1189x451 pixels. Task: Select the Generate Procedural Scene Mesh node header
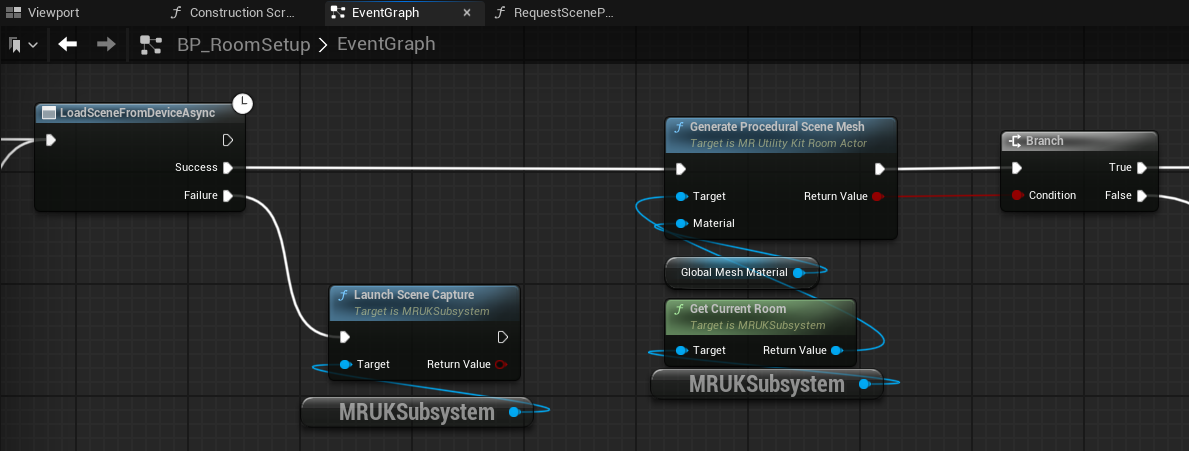[776, 127]
